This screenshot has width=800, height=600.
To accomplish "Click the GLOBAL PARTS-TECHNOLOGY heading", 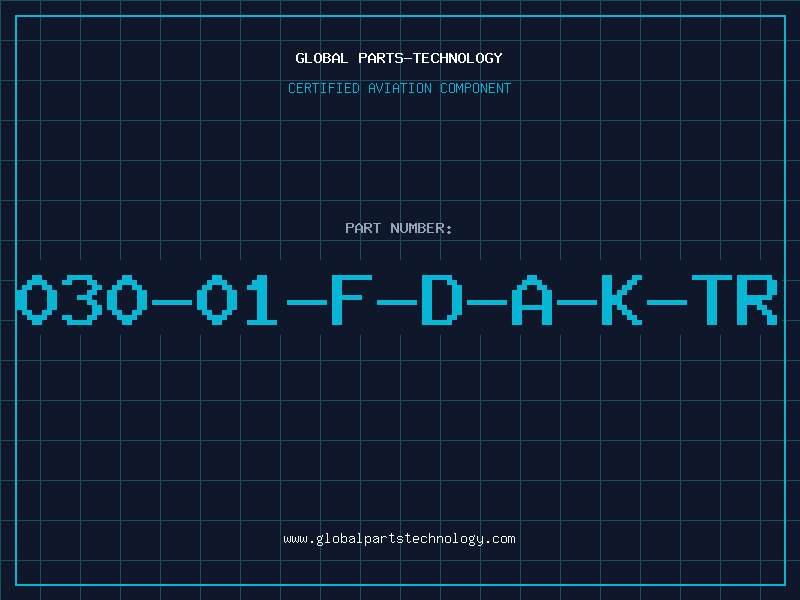I will coord(399,58).
